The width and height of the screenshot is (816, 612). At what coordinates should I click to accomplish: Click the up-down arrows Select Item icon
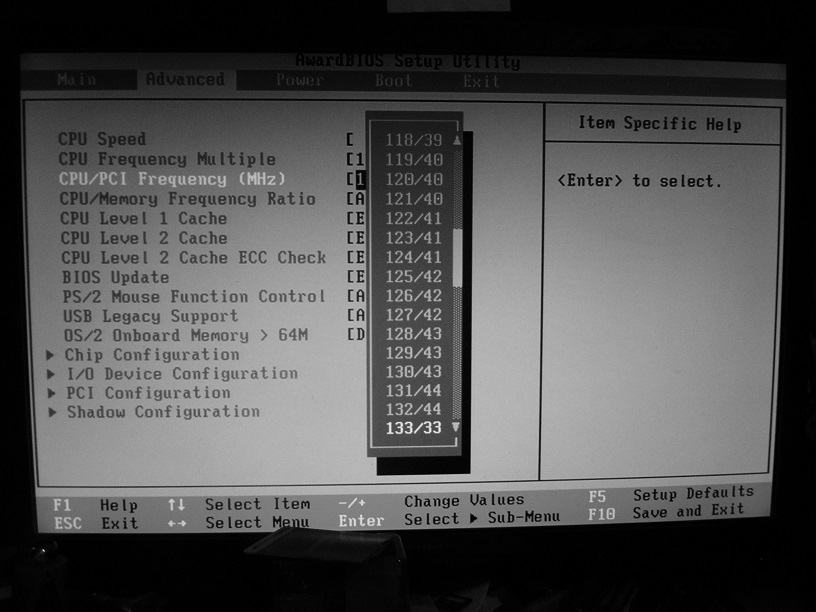point(176,504)
